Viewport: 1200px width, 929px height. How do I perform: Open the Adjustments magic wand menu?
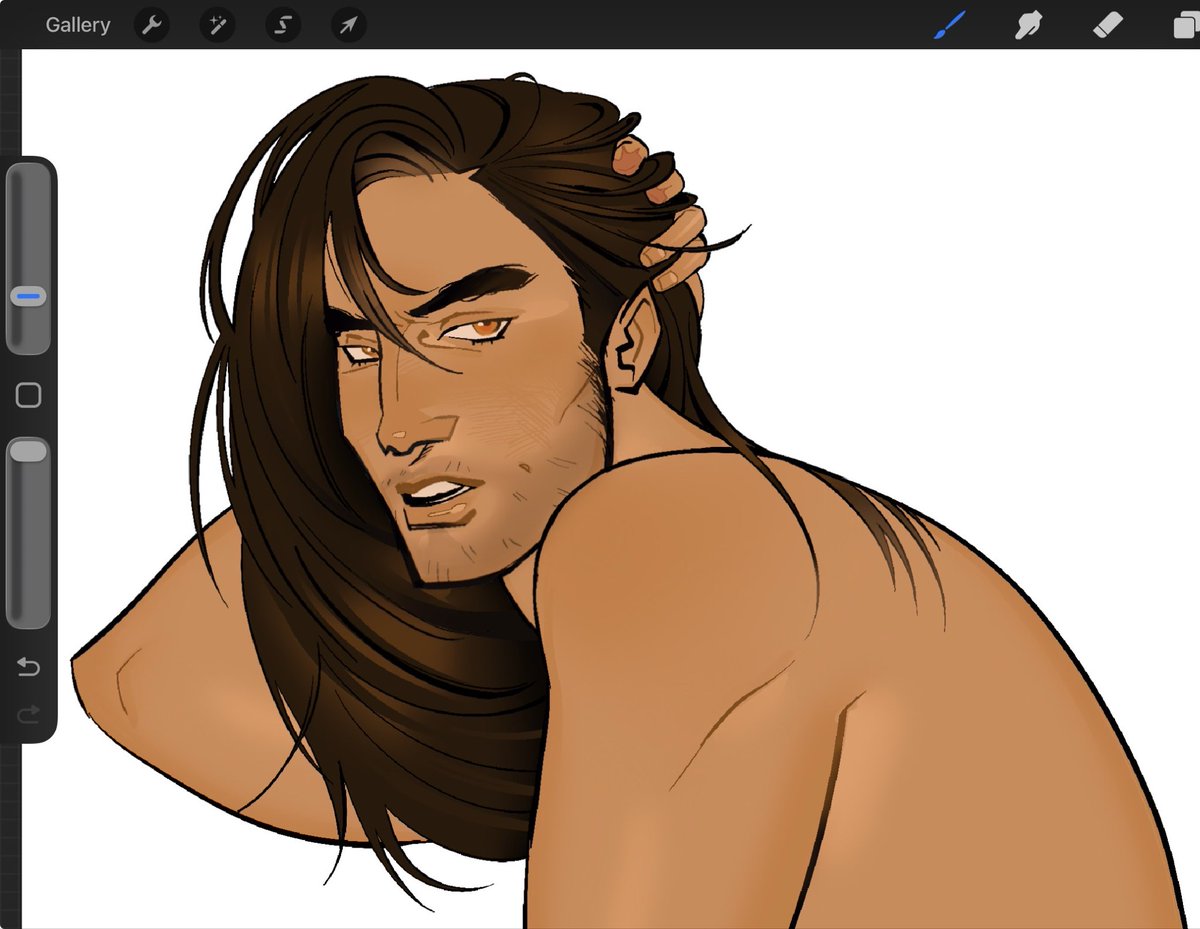217,25
